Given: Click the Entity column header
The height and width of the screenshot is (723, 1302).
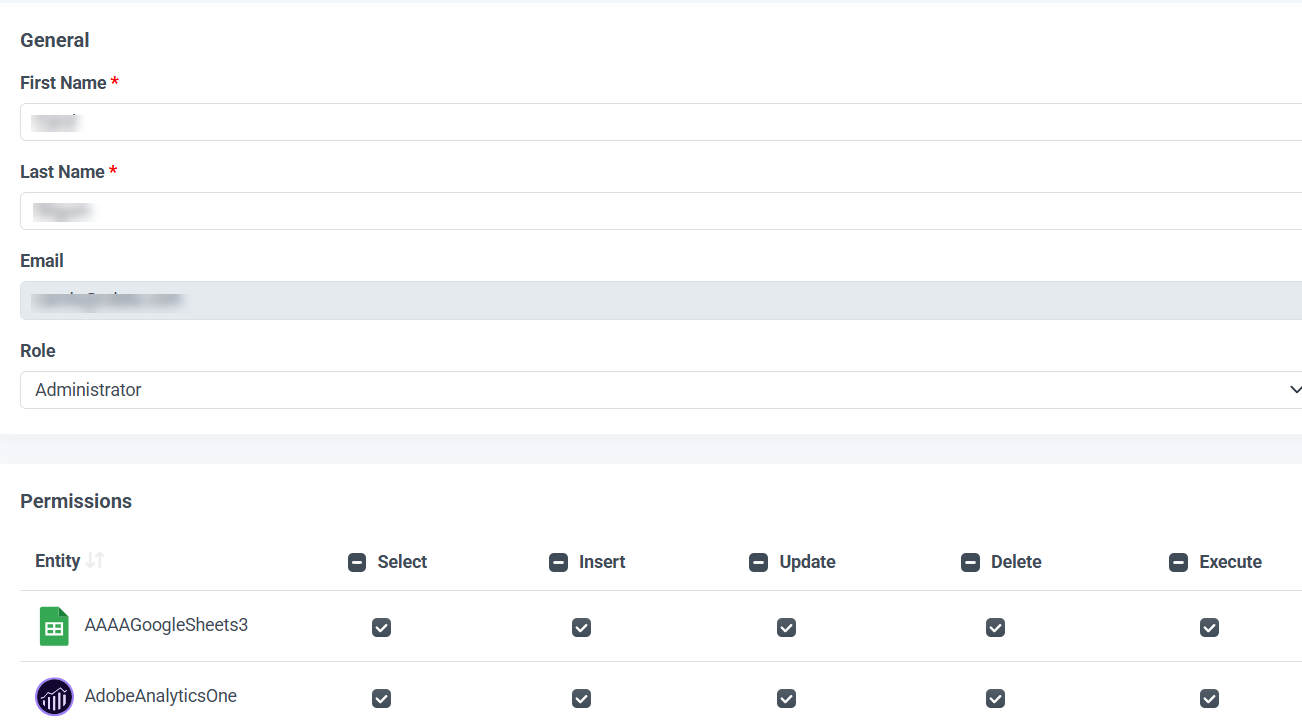Looking at the screenshot, I should pyautogui.click(x=55, y=561).
